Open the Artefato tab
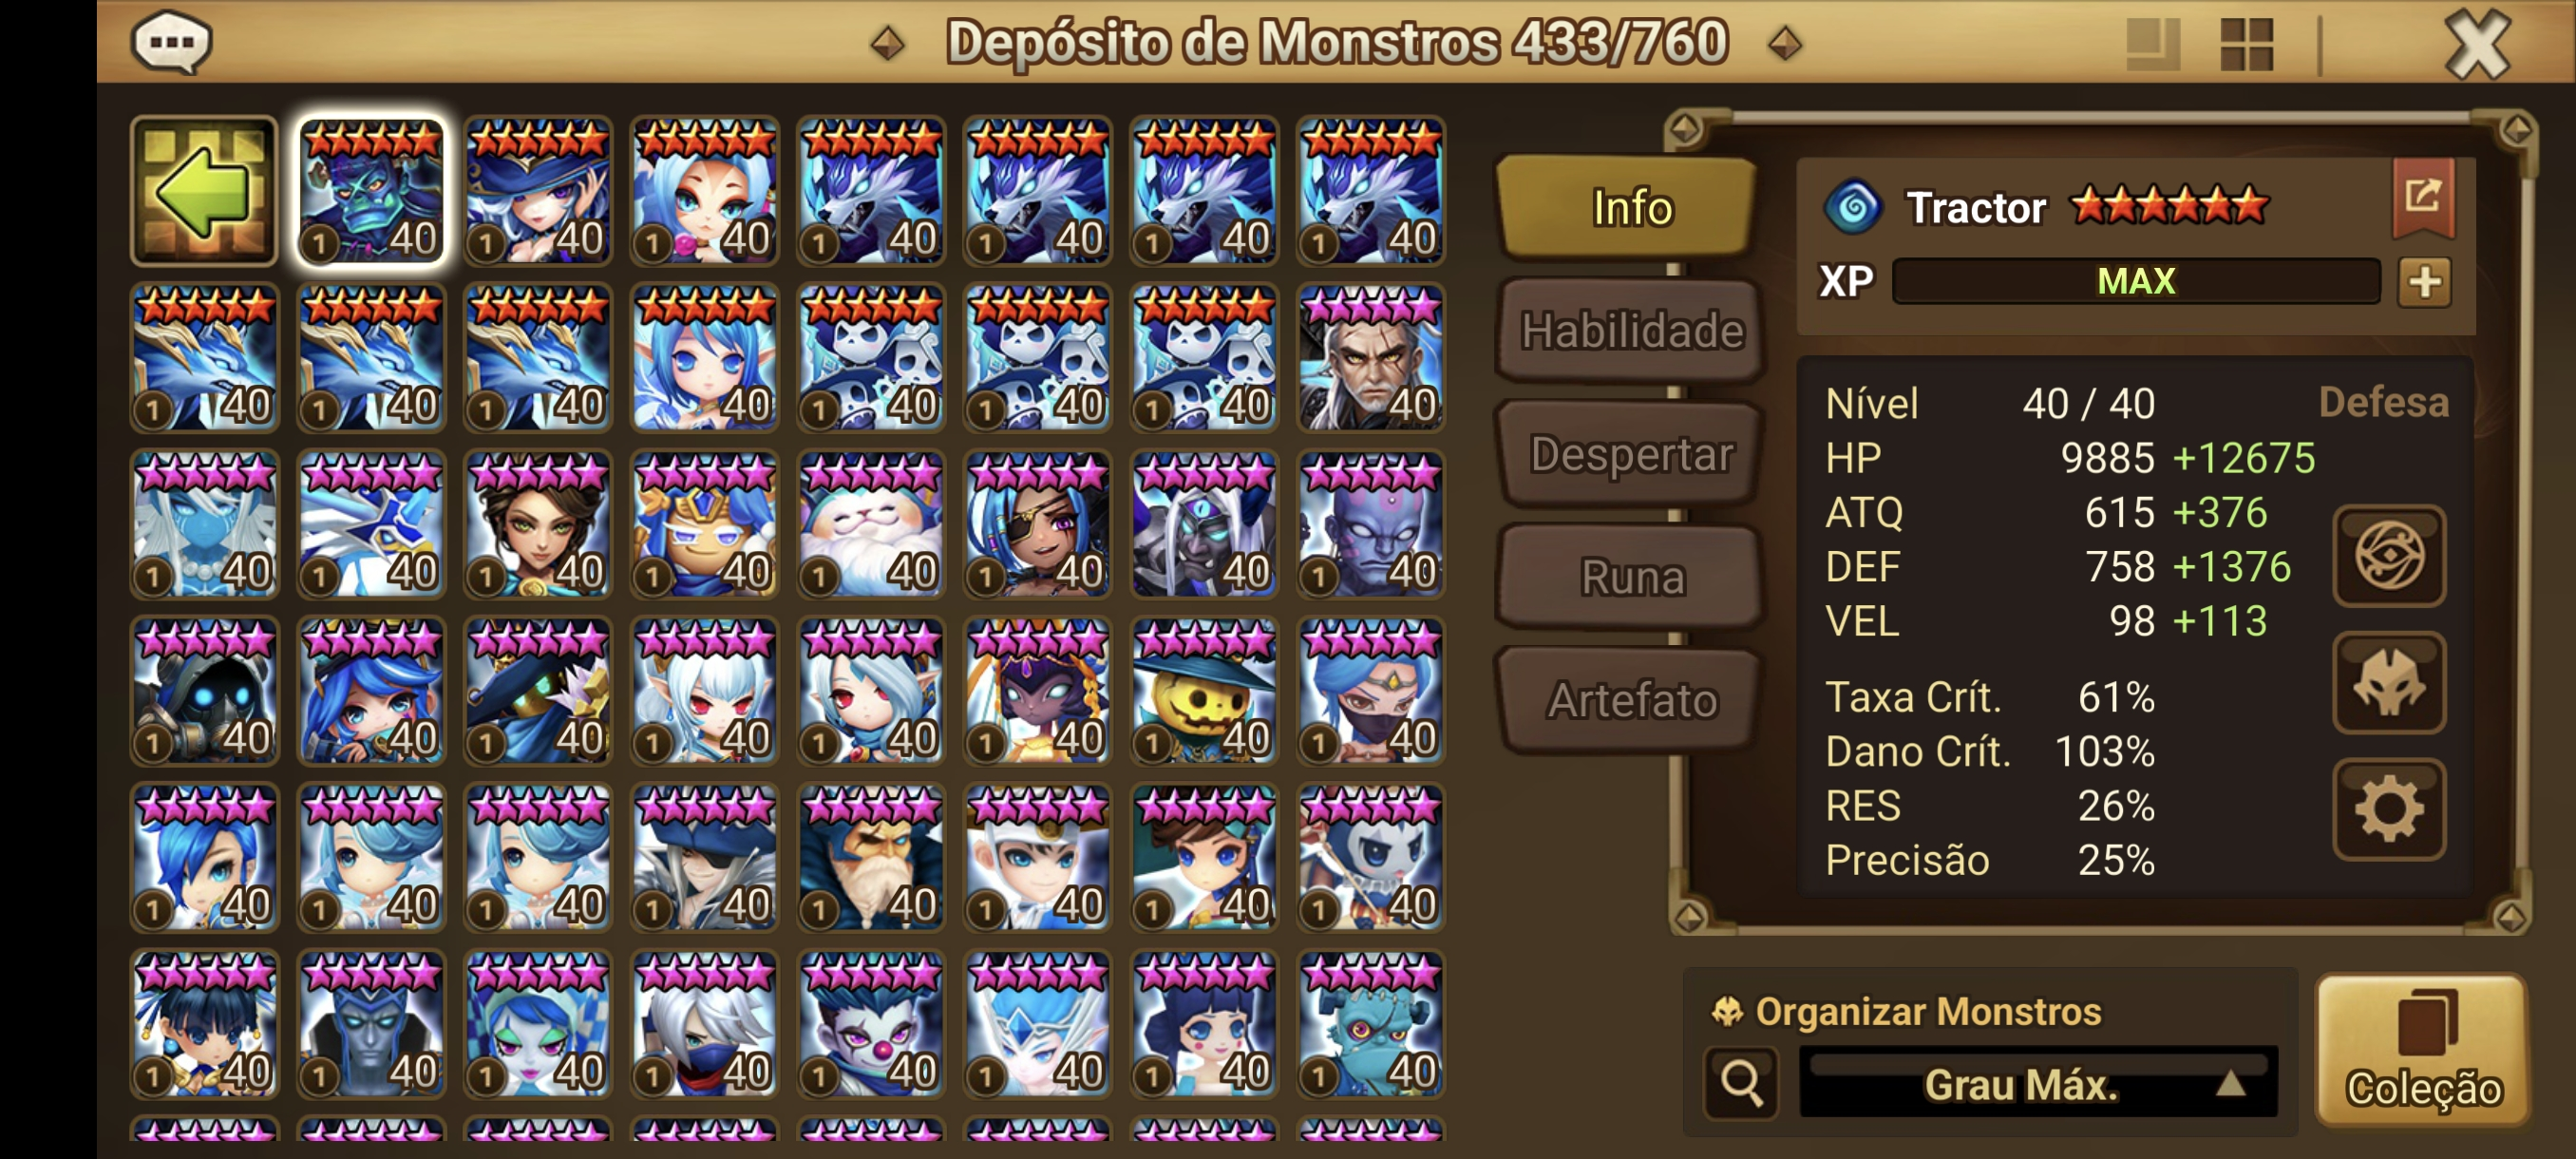2576x1159 pixels. click(x=1630, y=700)
